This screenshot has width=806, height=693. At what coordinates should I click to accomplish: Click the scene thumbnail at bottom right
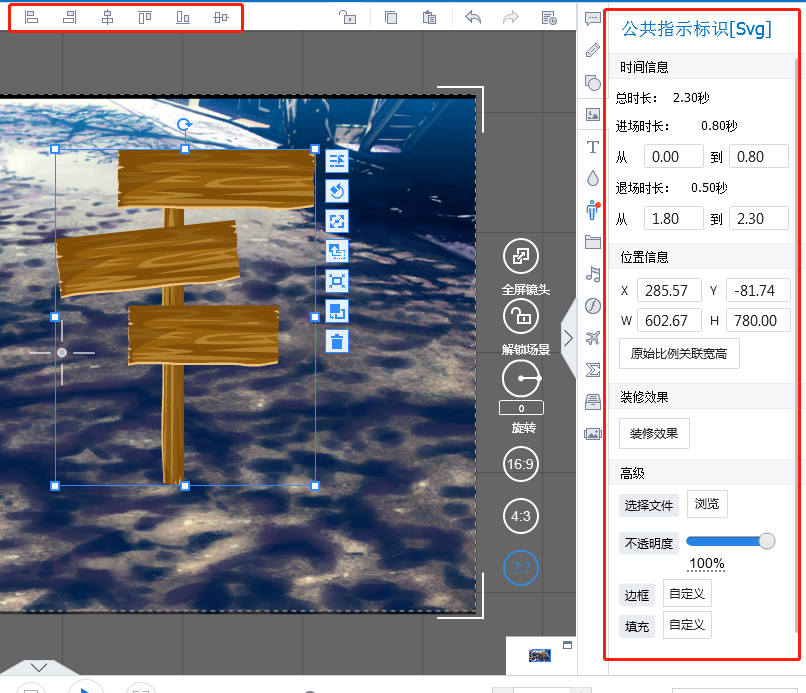click(x=540, y=655)
